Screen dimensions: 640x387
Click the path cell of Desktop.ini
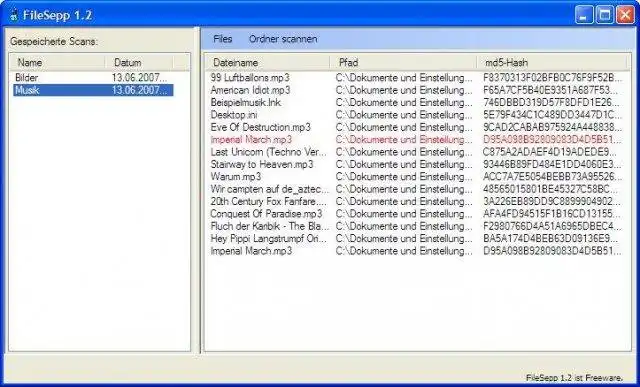[404, 115]
